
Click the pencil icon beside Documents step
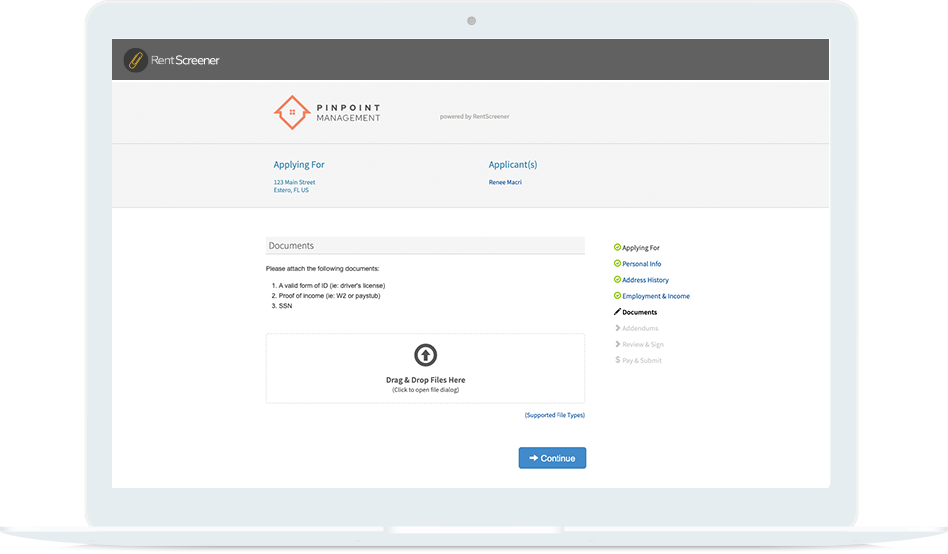coord(617,312)
